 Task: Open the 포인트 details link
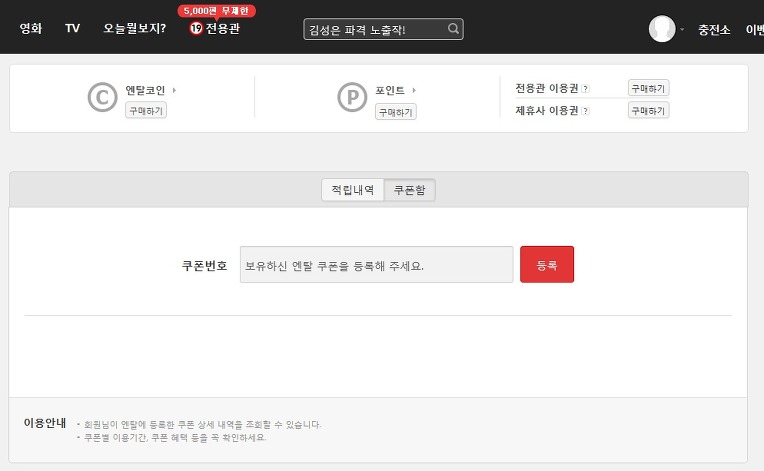(390, 90)
